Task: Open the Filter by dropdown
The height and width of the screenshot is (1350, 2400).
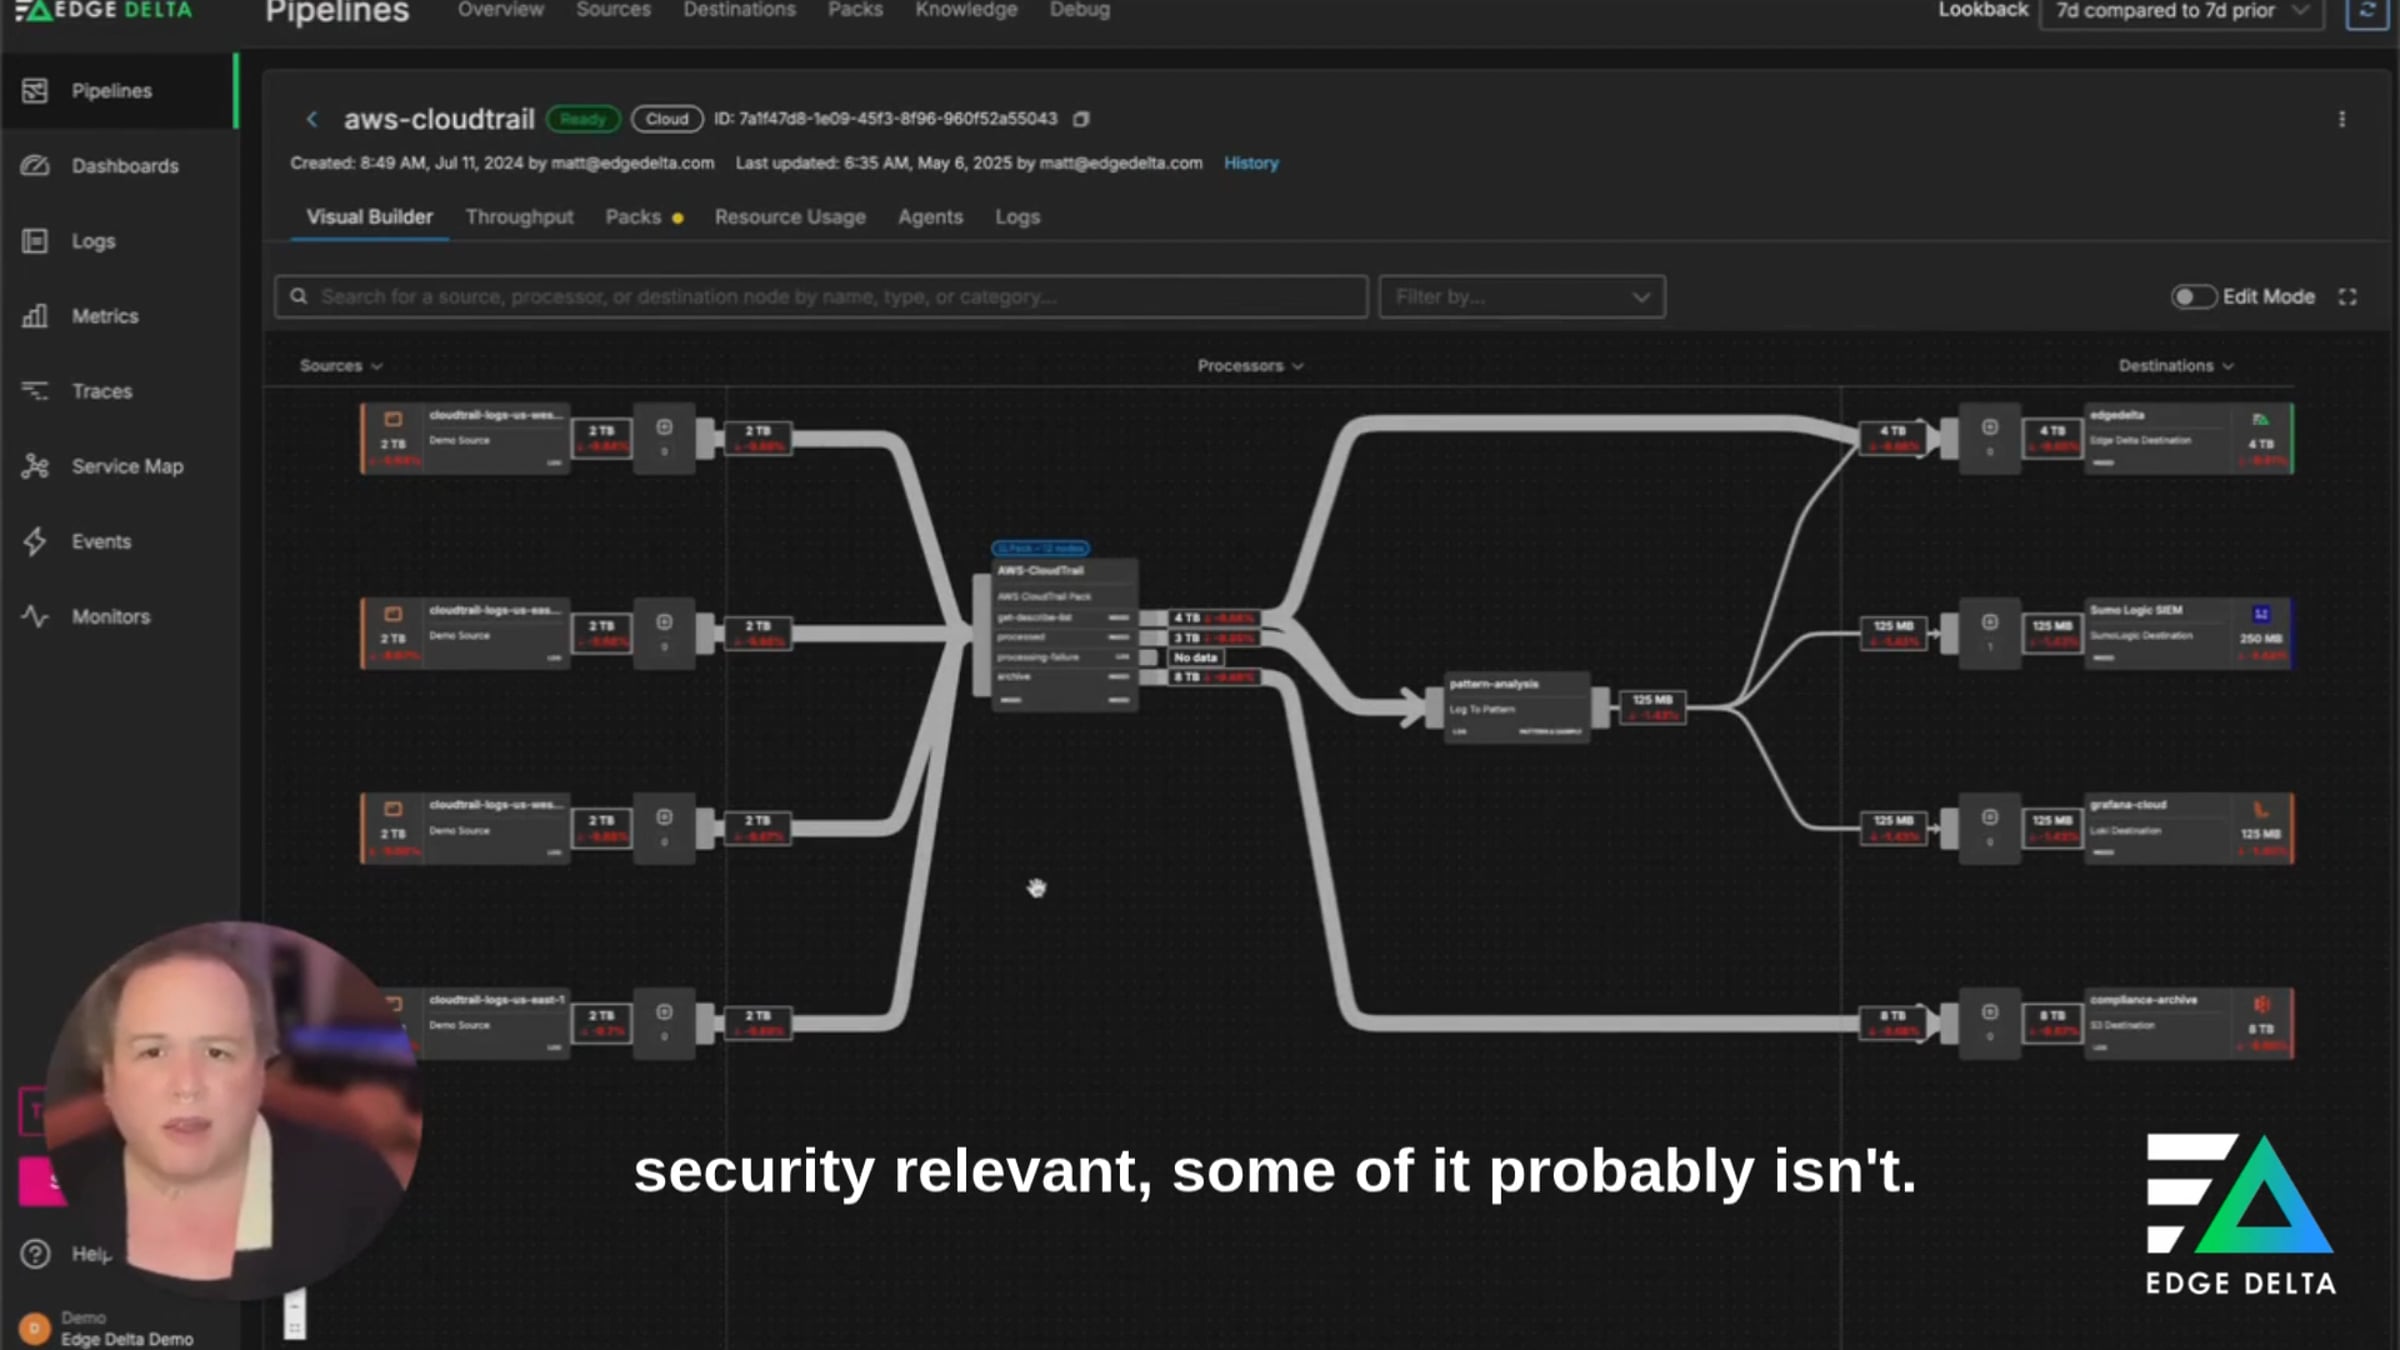Action: pyautogui.click(x=1521, y=297)
